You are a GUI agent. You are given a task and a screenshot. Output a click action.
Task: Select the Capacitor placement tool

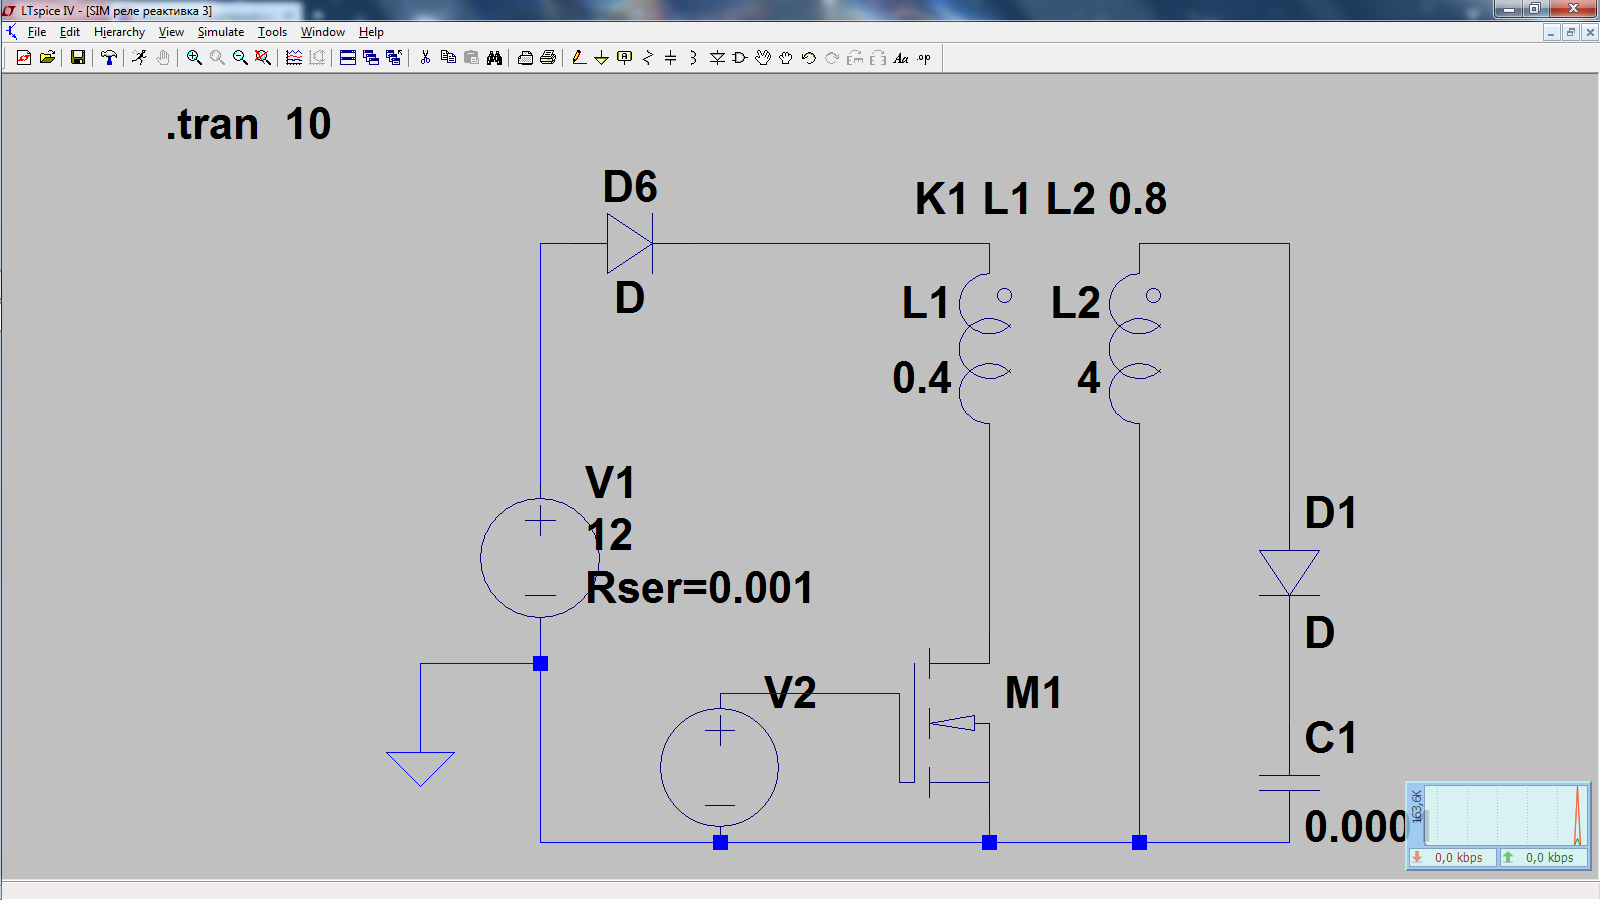(x=670, y=58)
